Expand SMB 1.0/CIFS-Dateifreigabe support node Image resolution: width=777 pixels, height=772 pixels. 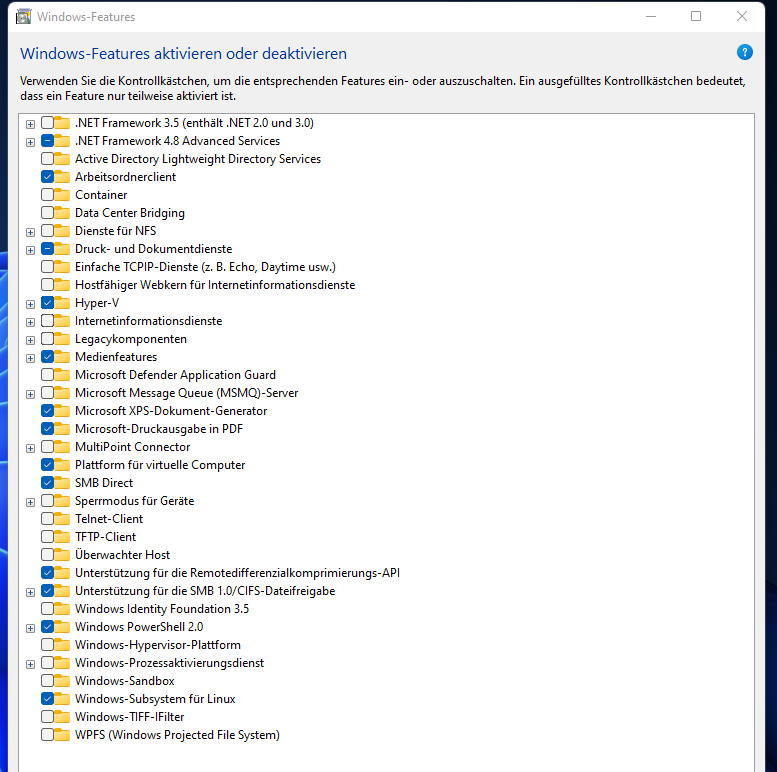30,592
